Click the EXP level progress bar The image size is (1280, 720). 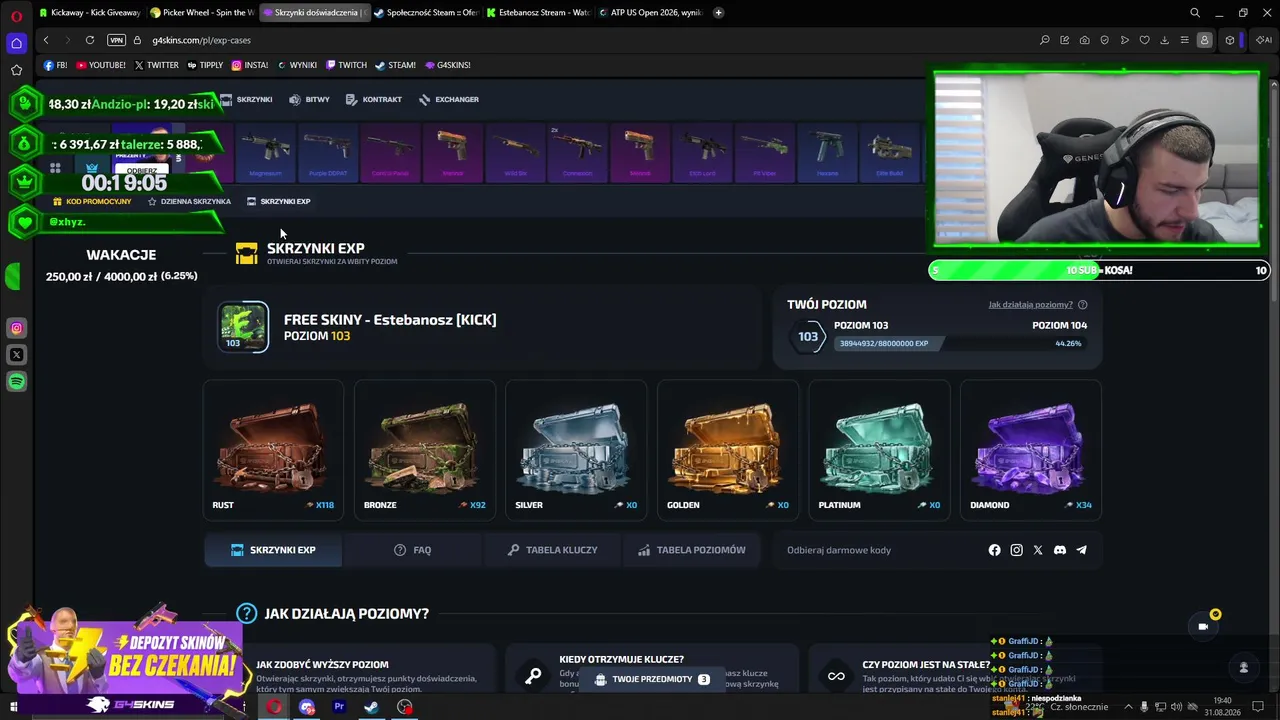(x=959, y=343)
